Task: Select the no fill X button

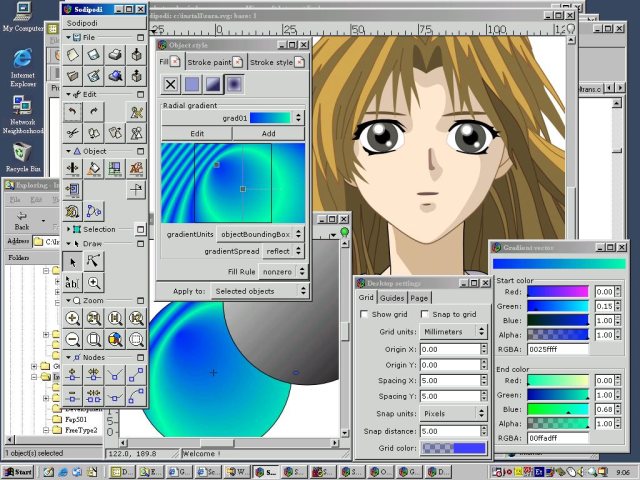Action: pyautogui.click(x=171, y=84)
